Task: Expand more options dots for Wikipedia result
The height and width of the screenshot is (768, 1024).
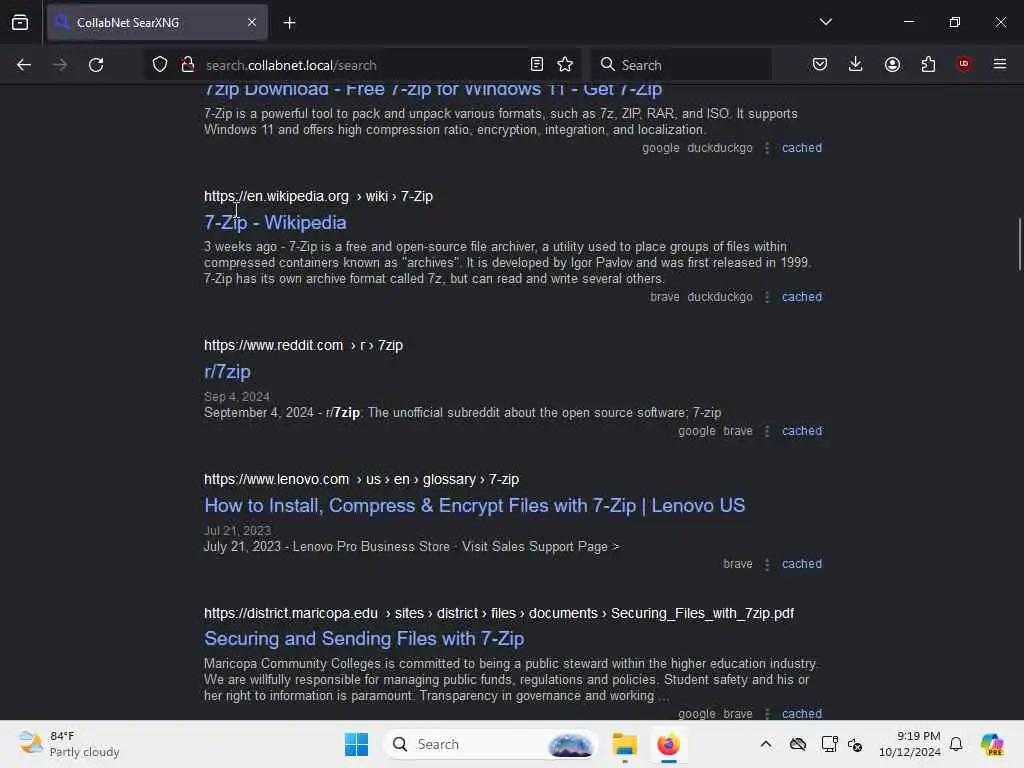Action: point(767,297)
